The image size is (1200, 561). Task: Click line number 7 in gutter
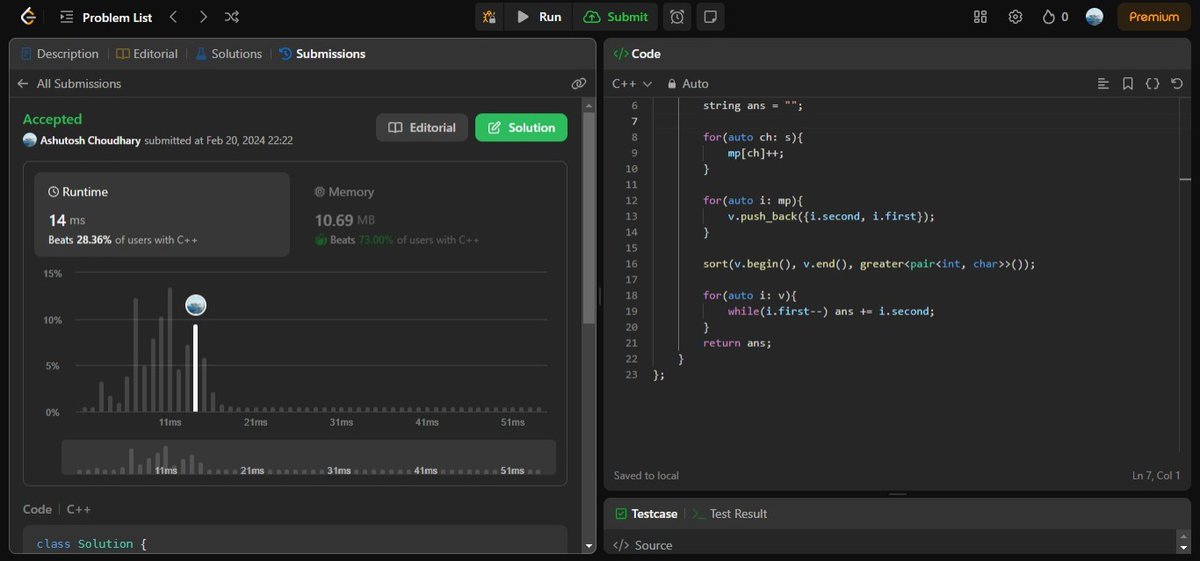[x=633, y=121]
